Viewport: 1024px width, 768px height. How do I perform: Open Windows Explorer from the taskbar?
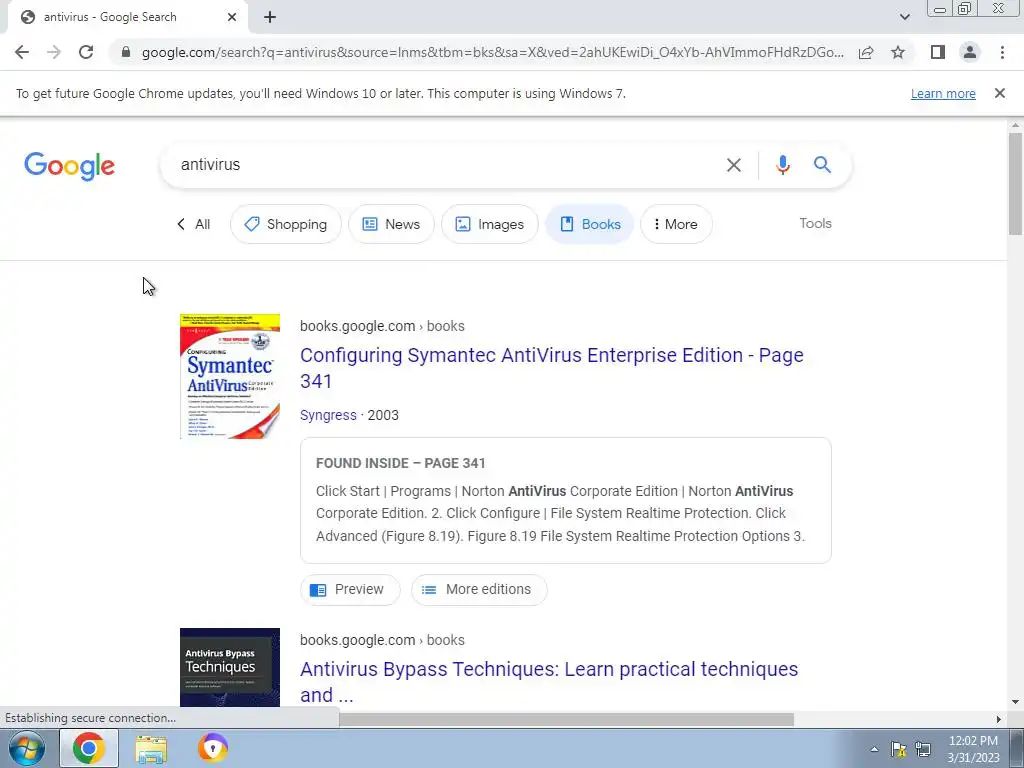click(151, 748)
